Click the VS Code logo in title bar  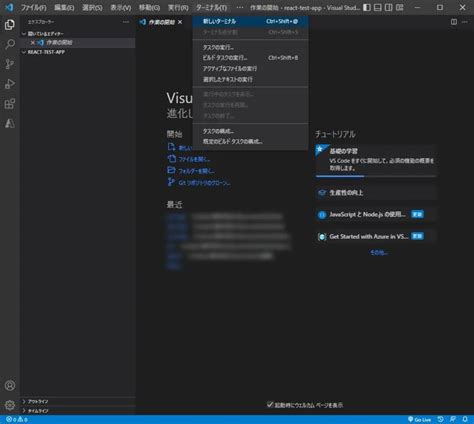(9, 7)
